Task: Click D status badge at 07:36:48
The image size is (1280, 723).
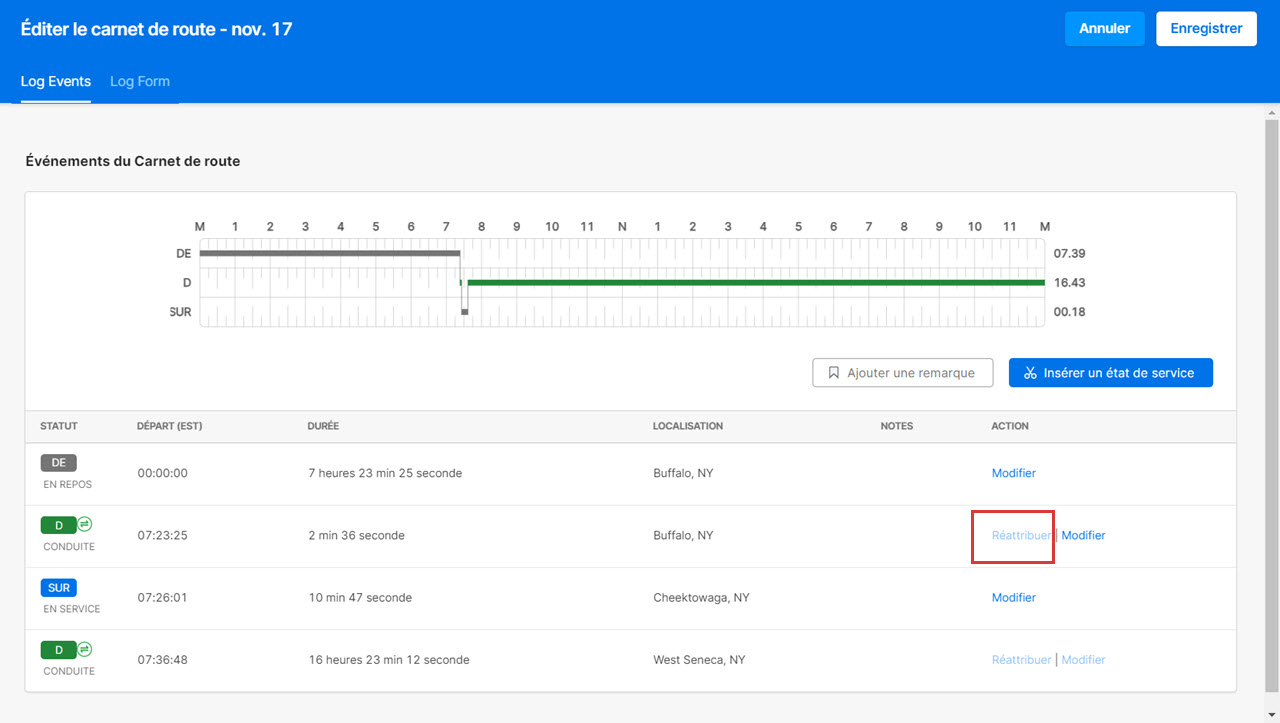Action: [59, 649]
